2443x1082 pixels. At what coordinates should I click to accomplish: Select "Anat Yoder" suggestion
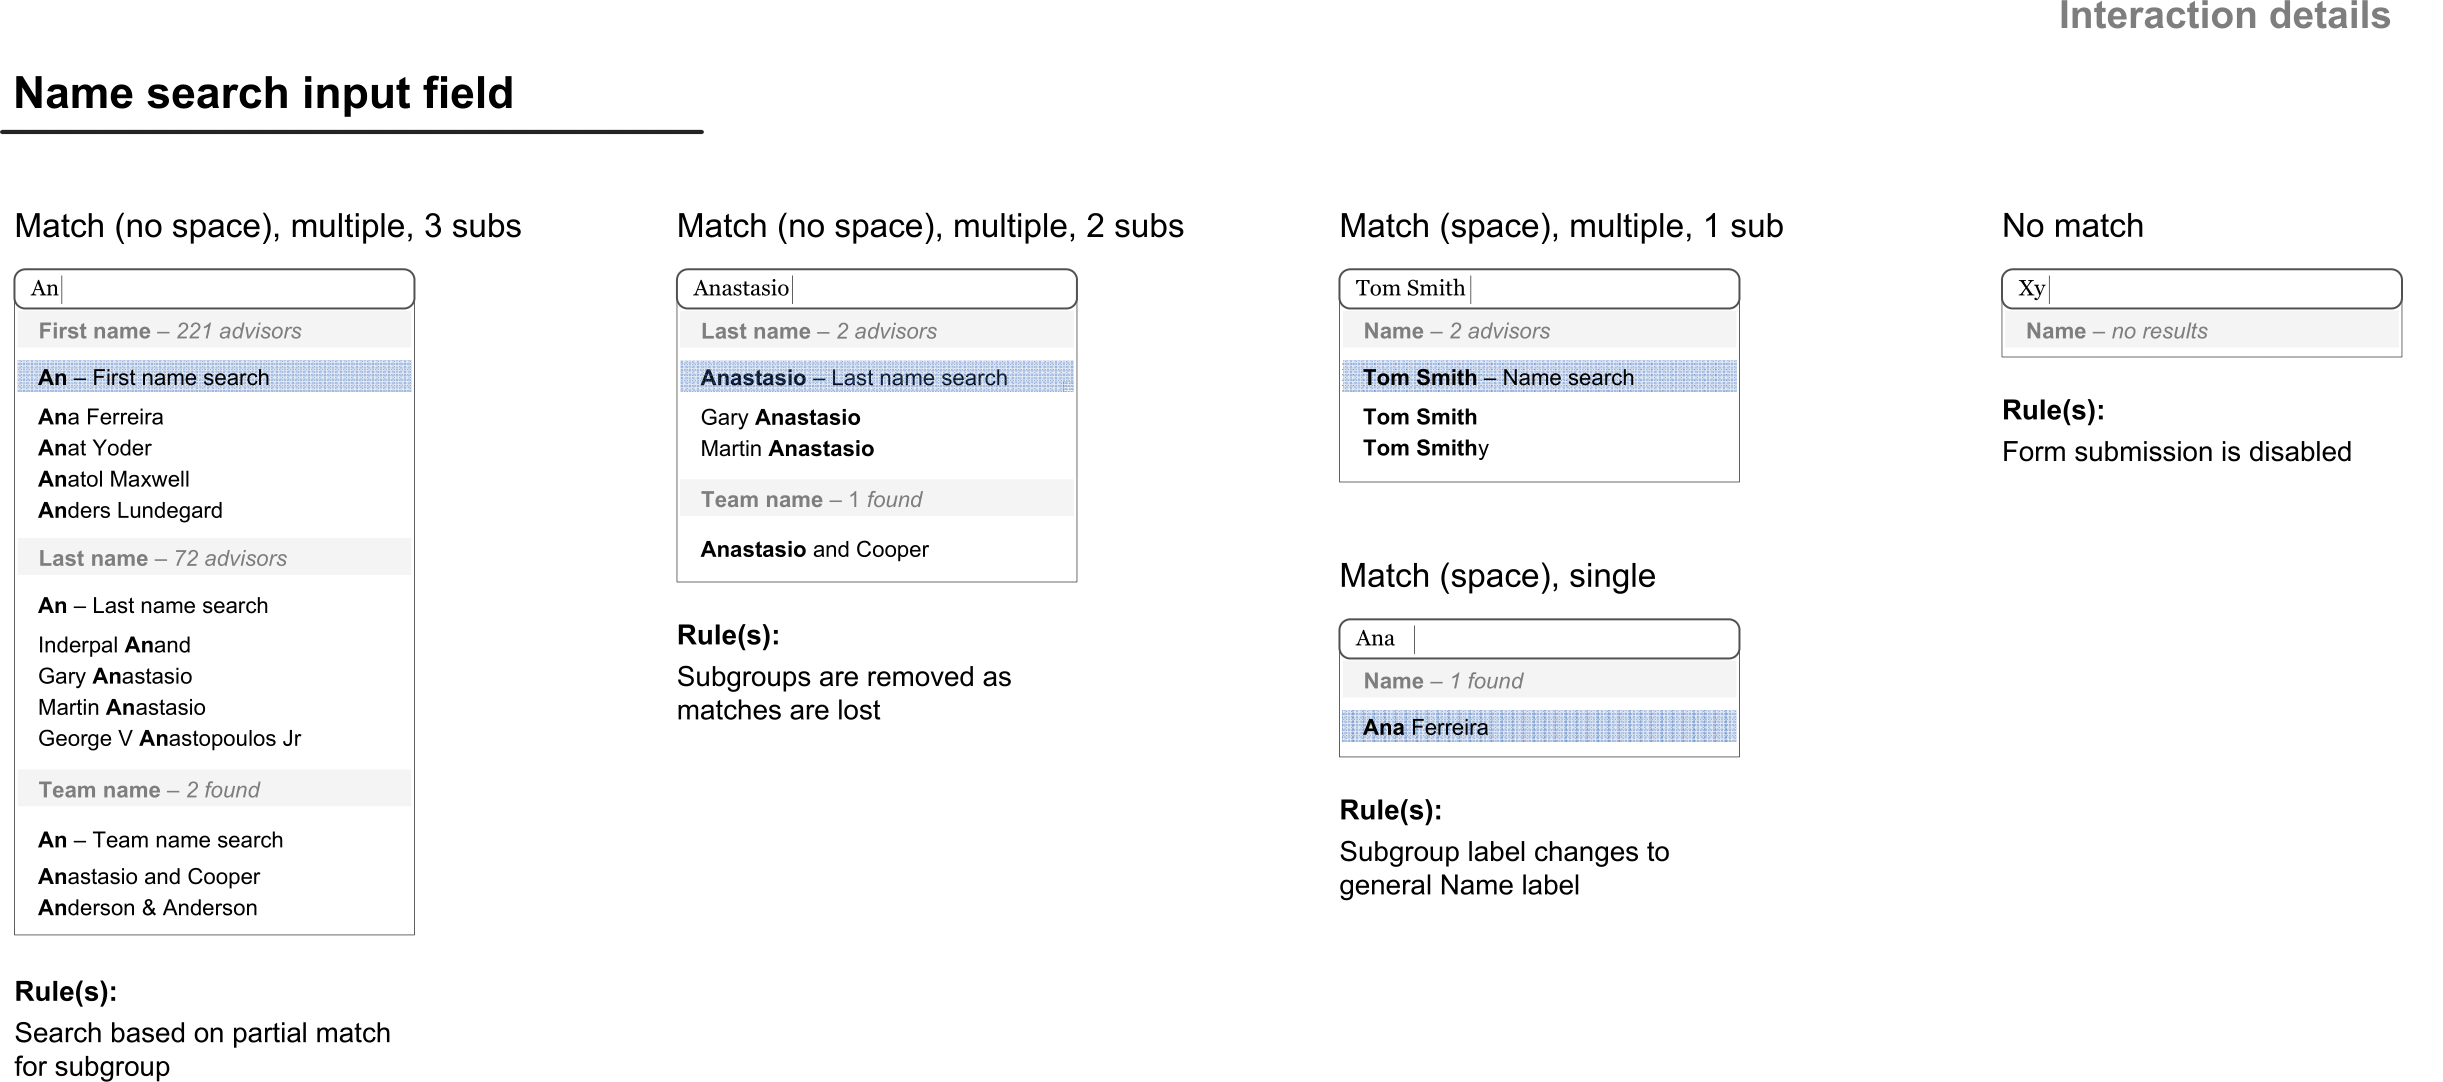click(95, 448)
